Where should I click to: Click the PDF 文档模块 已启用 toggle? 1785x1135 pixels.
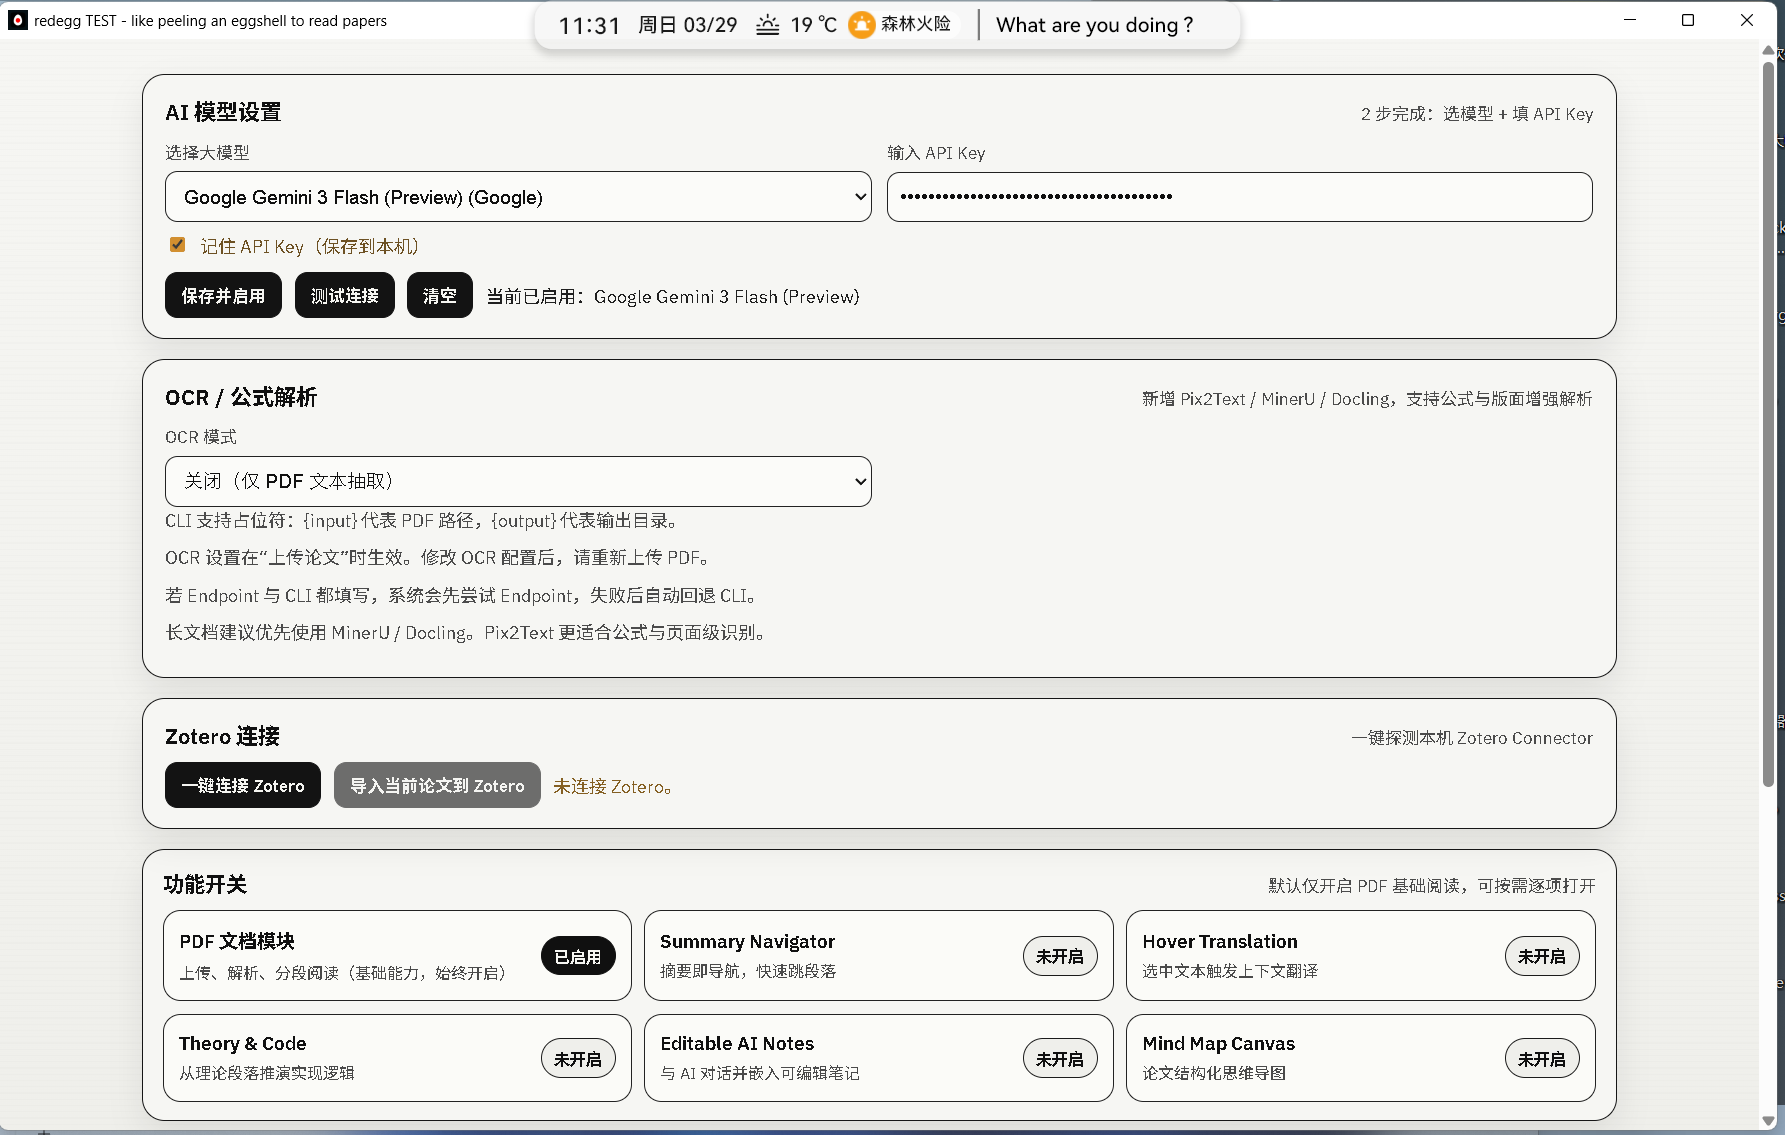point(577,957)
